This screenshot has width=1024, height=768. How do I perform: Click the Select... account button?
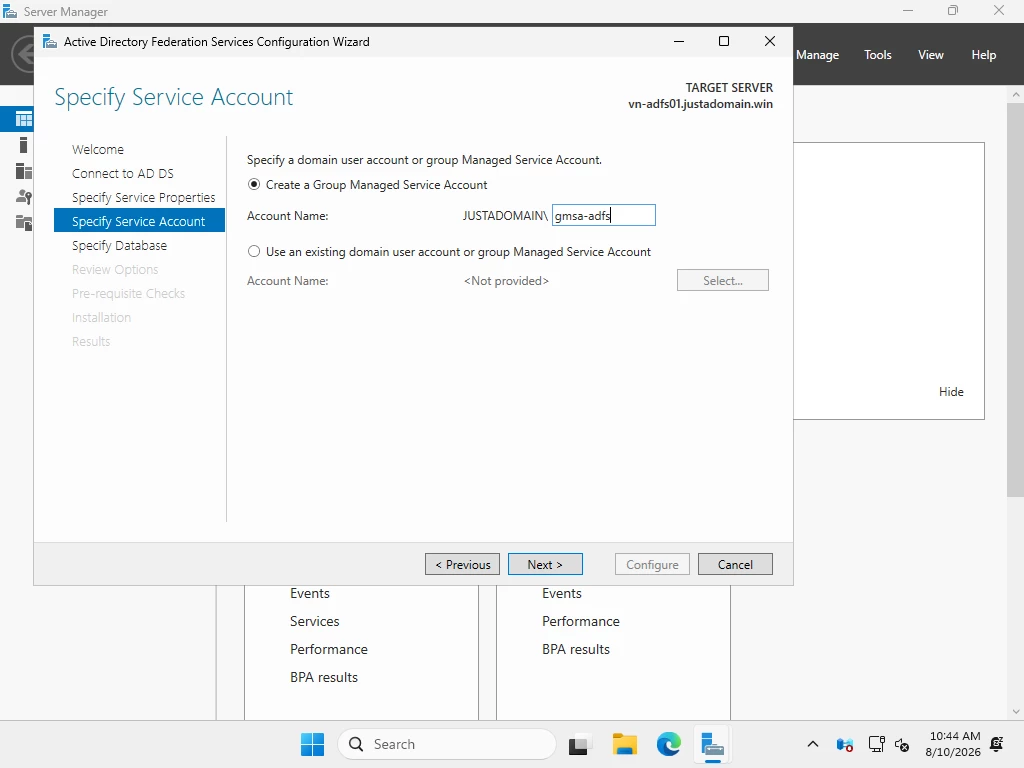(723, 280)
